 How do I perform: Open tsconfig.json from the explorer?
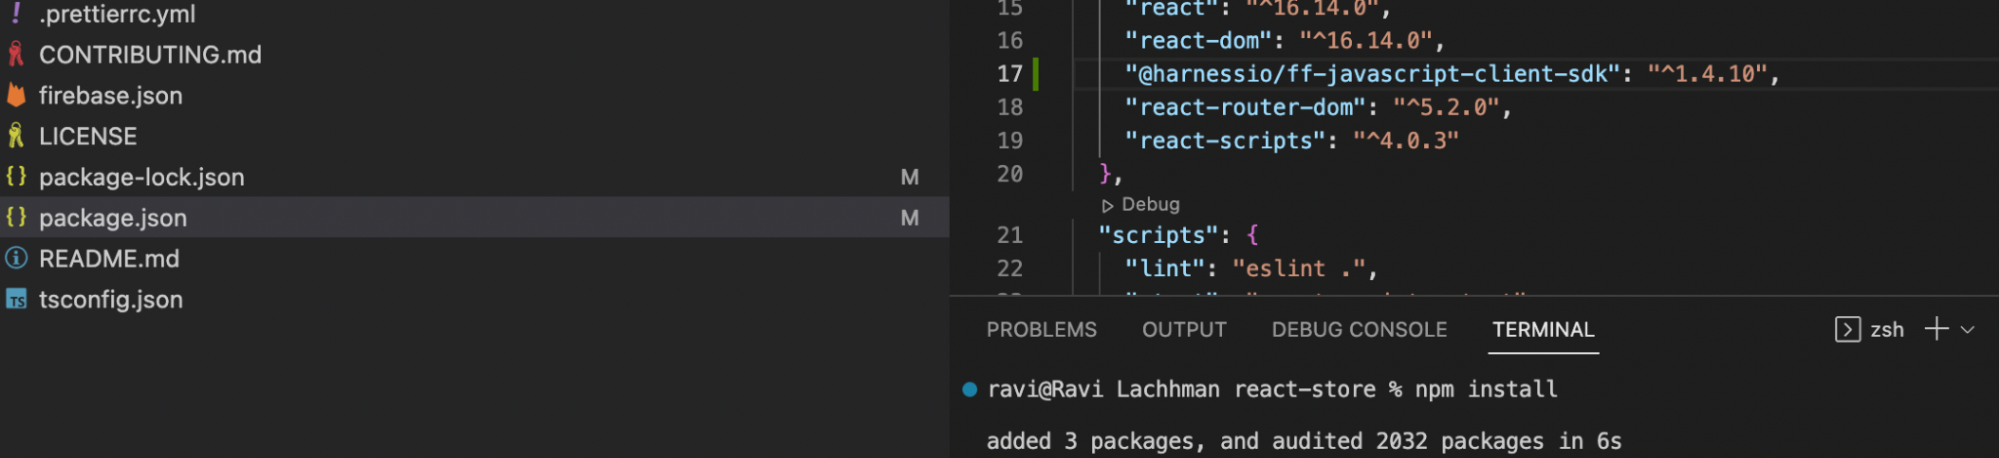(111, 299)
